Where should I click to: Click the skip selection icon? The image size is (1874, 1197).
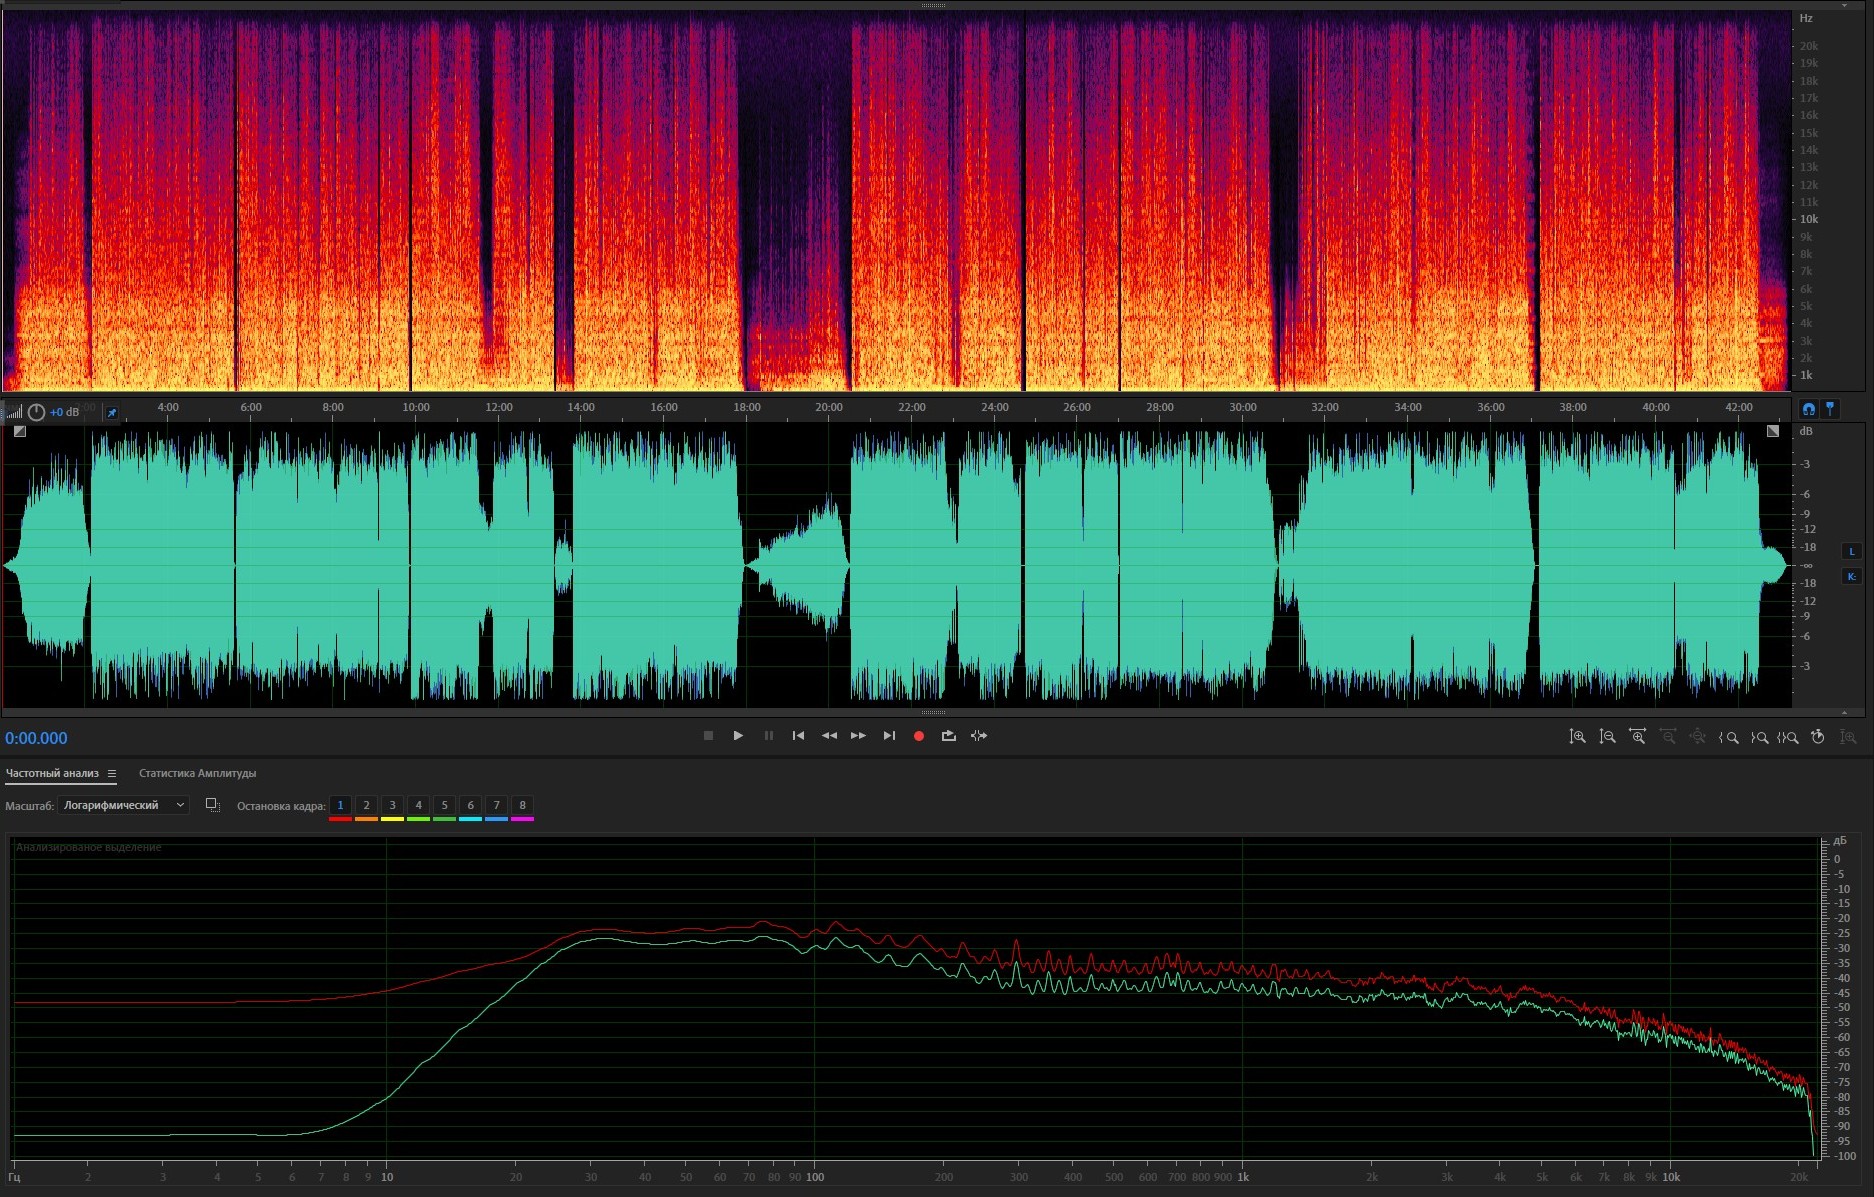(979, 736)
